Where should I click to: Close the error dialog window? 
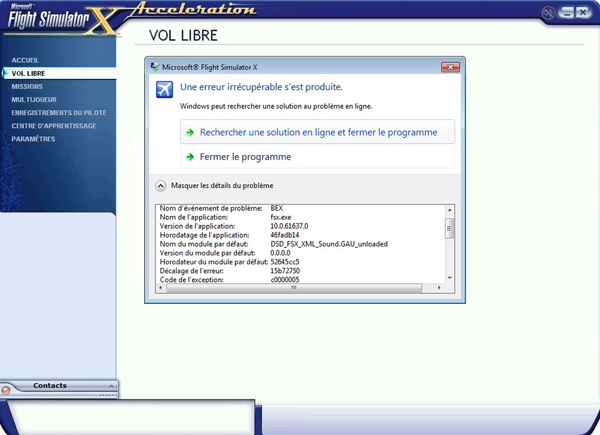450,67
